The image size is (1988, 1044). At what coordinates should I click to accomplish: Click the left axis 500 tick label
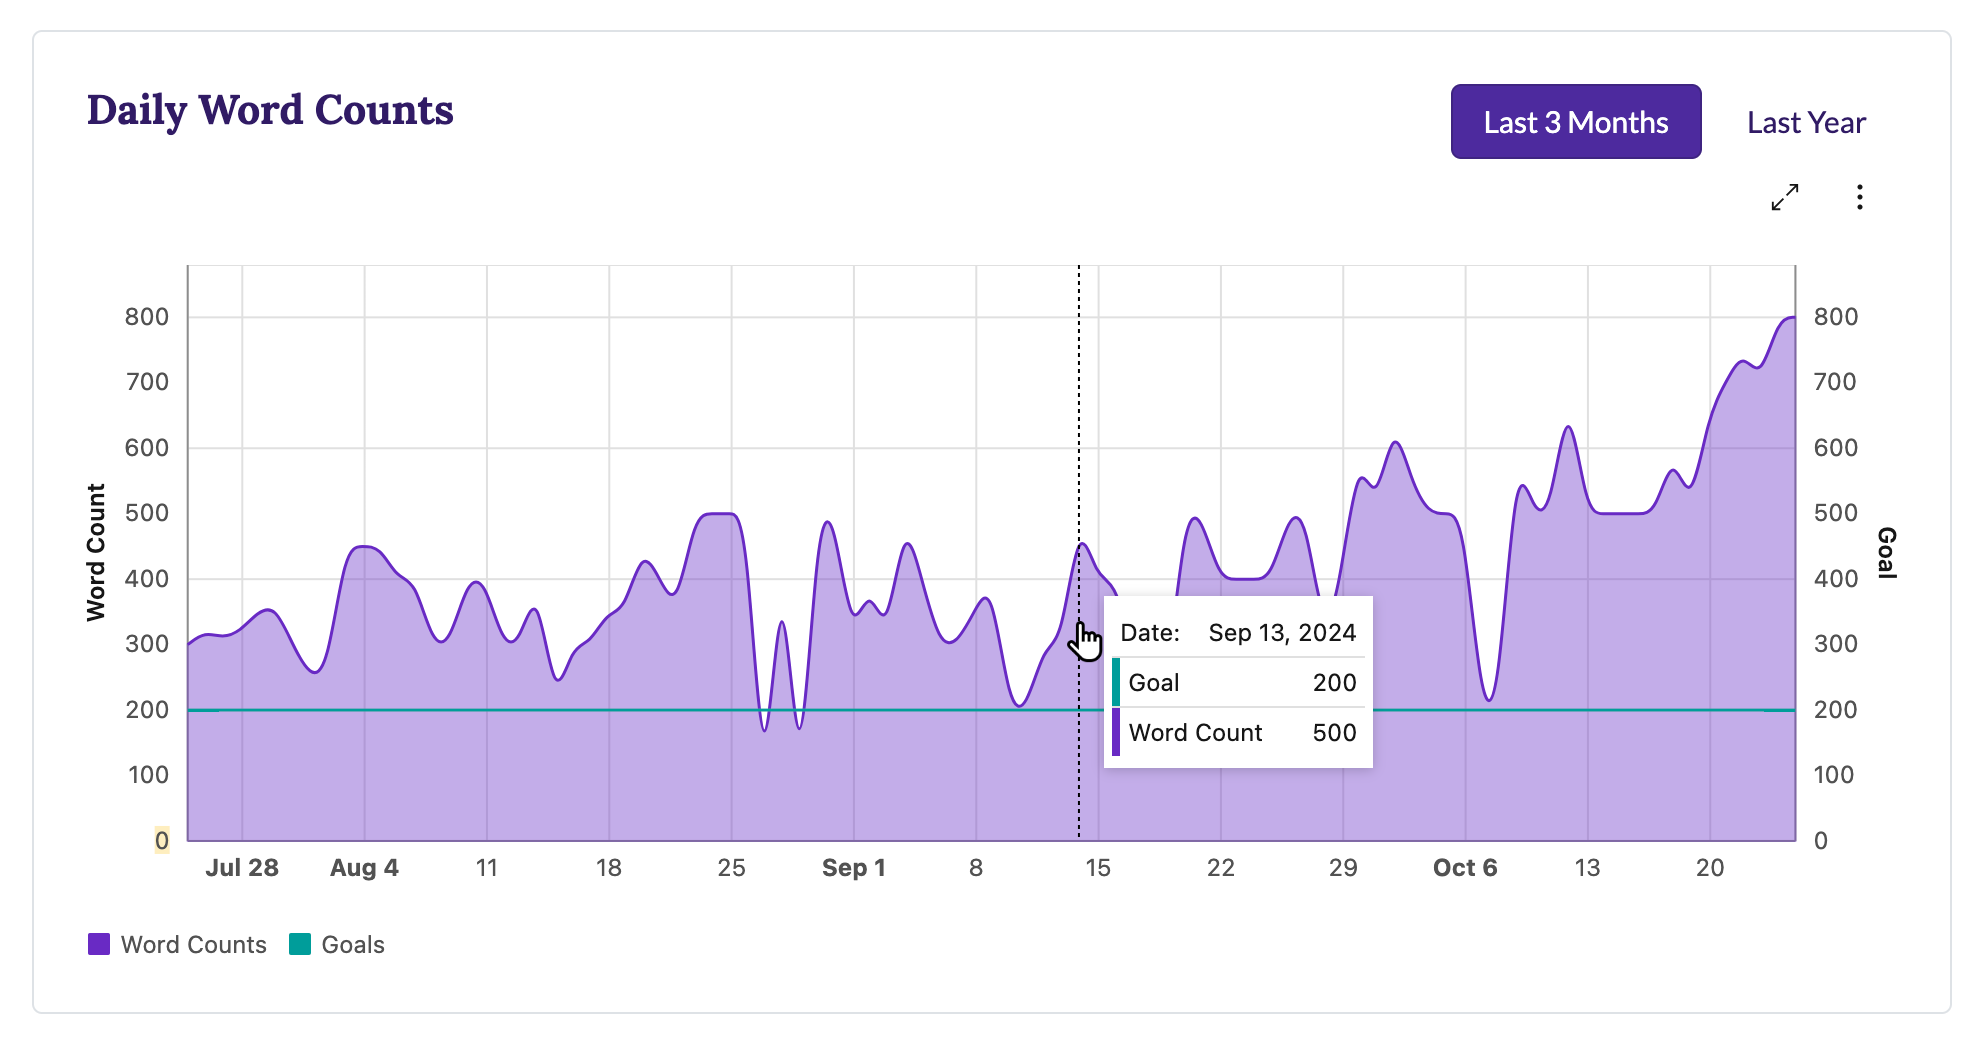[147, 513]
